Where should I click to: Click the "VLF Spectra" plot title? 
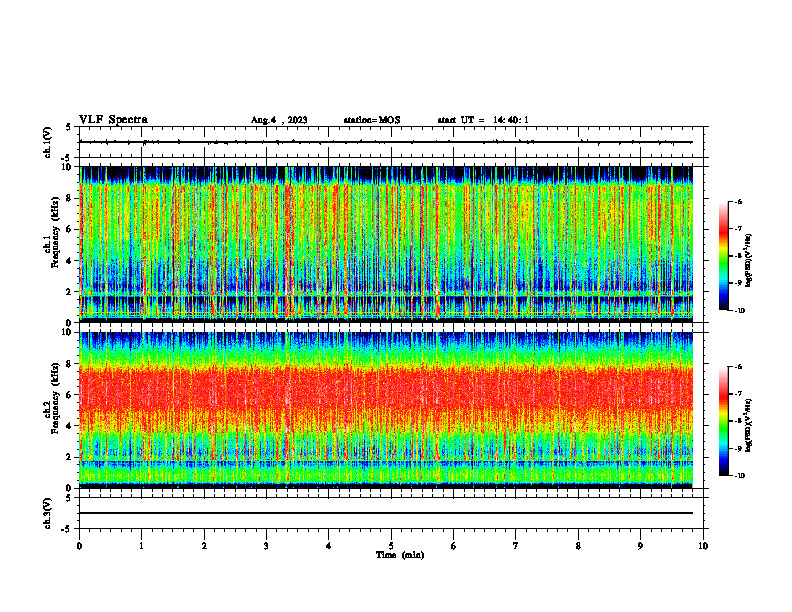point(113,120)
